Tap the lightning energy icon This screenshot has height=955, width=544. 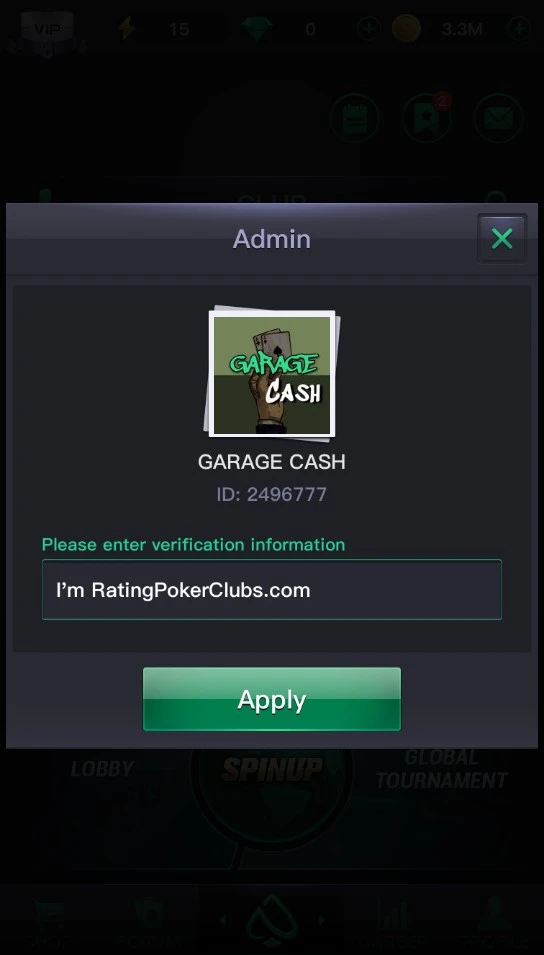(127, 29)
